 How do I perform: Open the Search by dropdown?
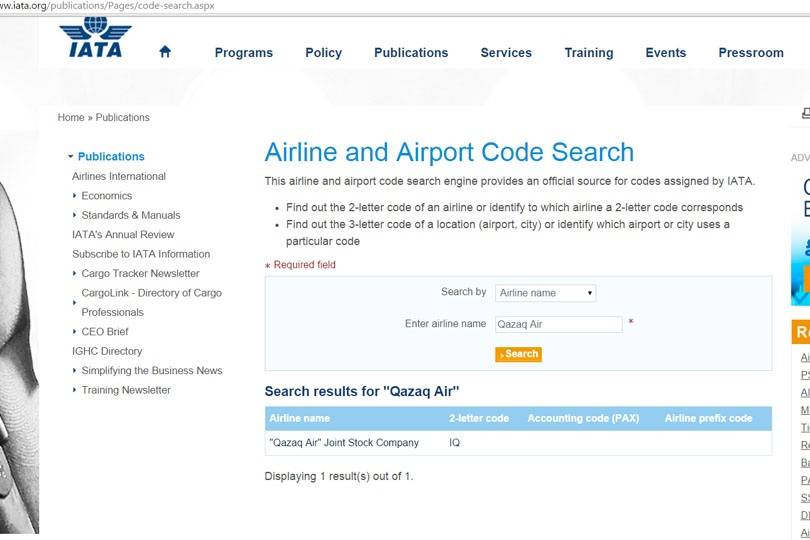(546, 293)
